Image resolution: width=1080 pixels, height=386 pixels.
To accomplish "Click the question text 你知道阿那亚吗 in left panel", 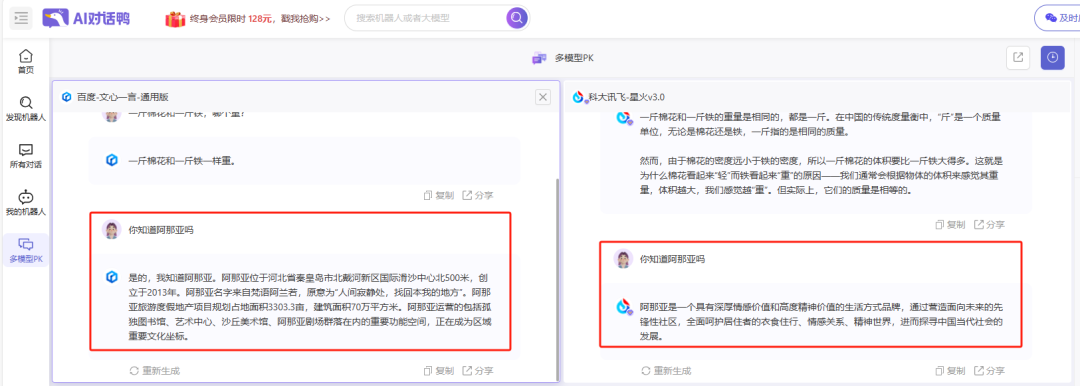I will pyautogui.click(x=160, y=230).
